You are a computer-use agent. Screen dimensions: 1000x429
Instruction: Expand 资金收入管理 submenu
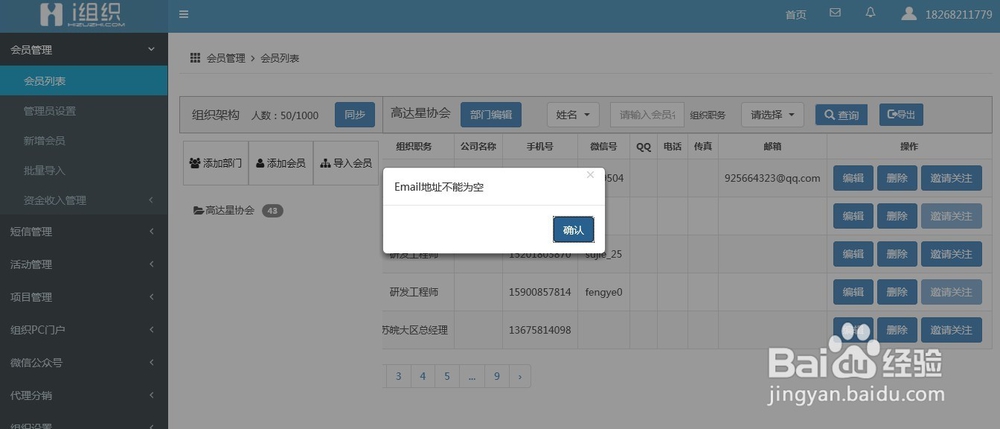pyautogui.click(x=84, y=200)
